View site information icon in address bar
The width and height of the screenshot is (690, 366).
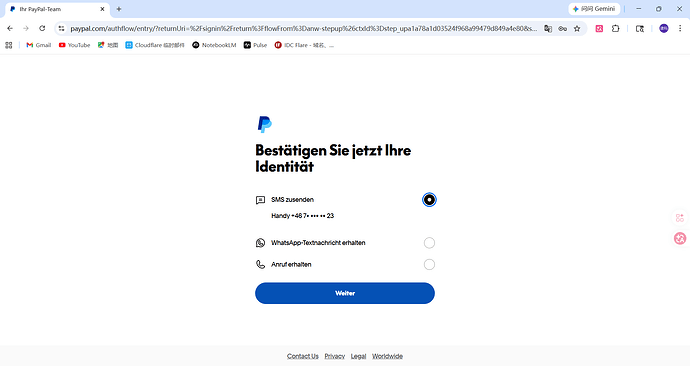click(x=62, y=29)
